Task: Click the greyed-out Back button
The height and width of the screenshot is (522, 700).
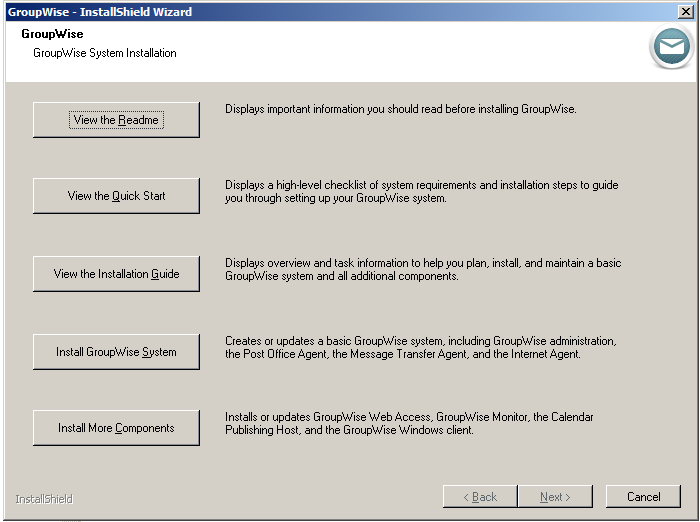Action: 479,497
